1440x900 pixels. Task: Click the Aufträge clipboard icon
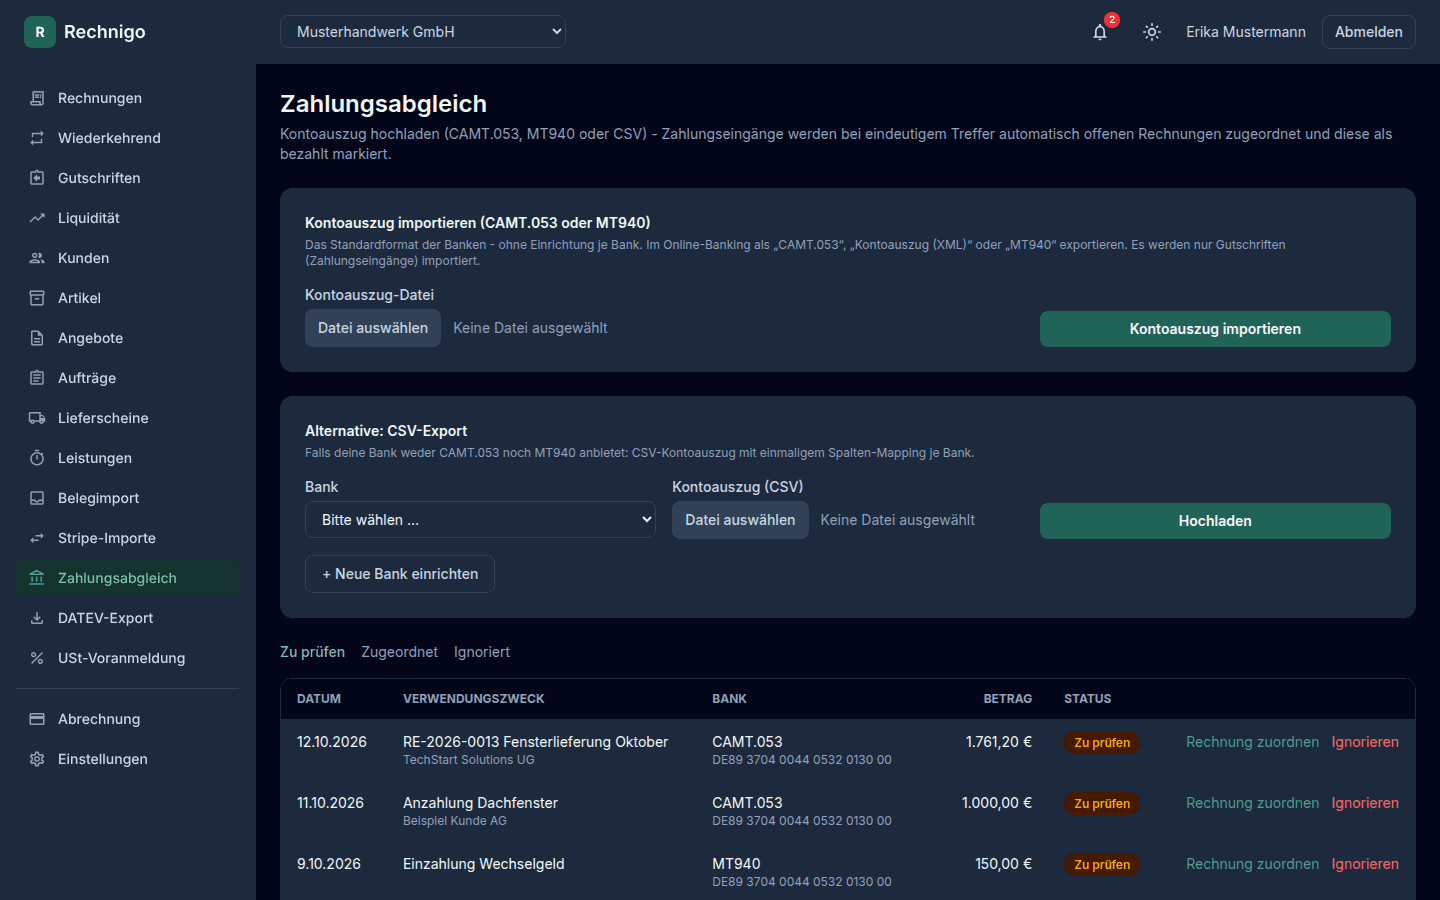tap(37, 378)
